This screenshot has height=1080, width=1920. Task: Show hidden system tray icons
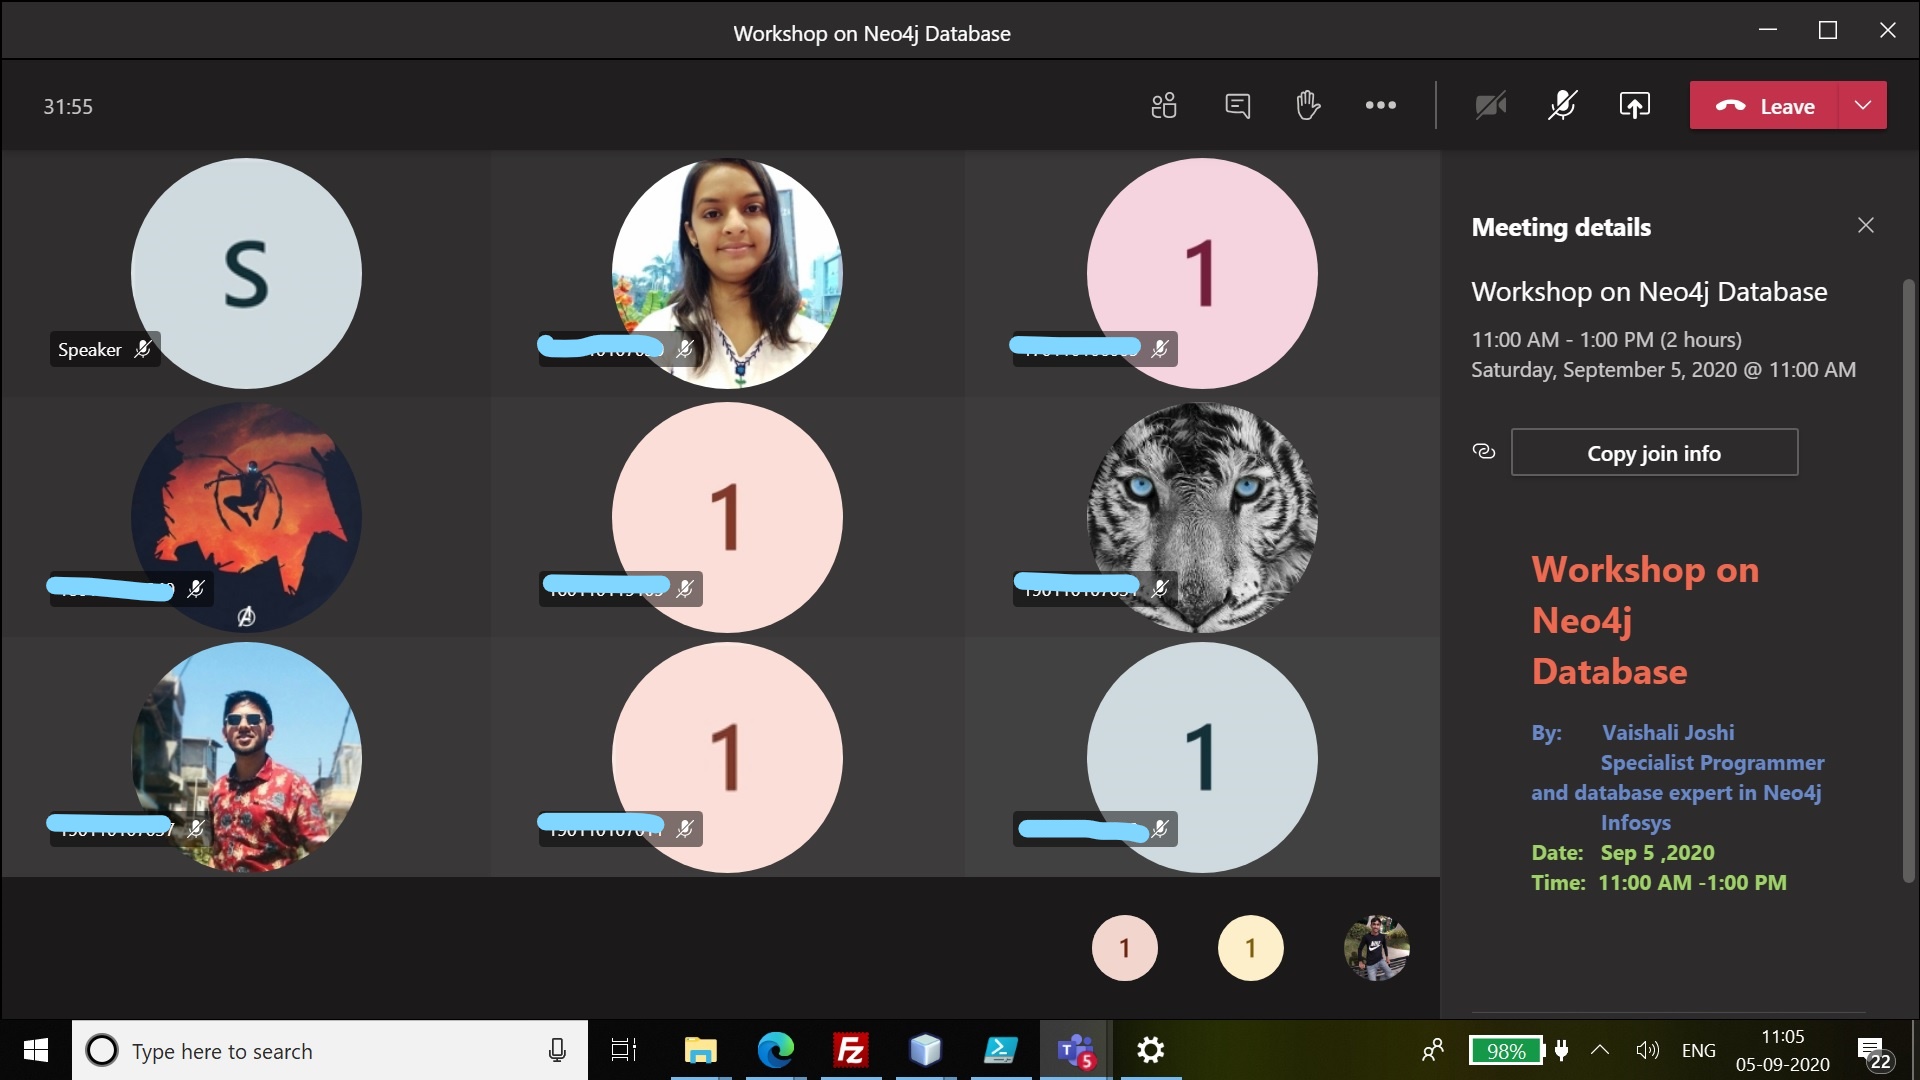[1599, 1050]
